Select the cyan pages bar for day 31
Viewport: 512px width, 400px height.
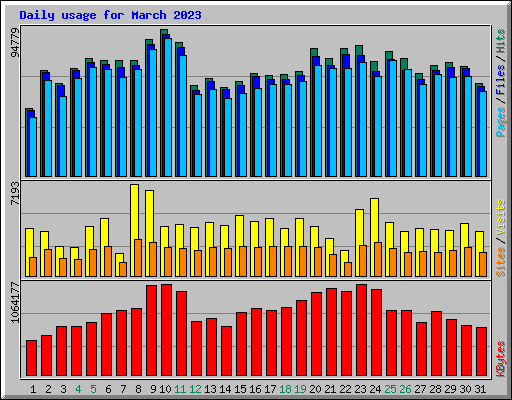[x=483, y=134]
